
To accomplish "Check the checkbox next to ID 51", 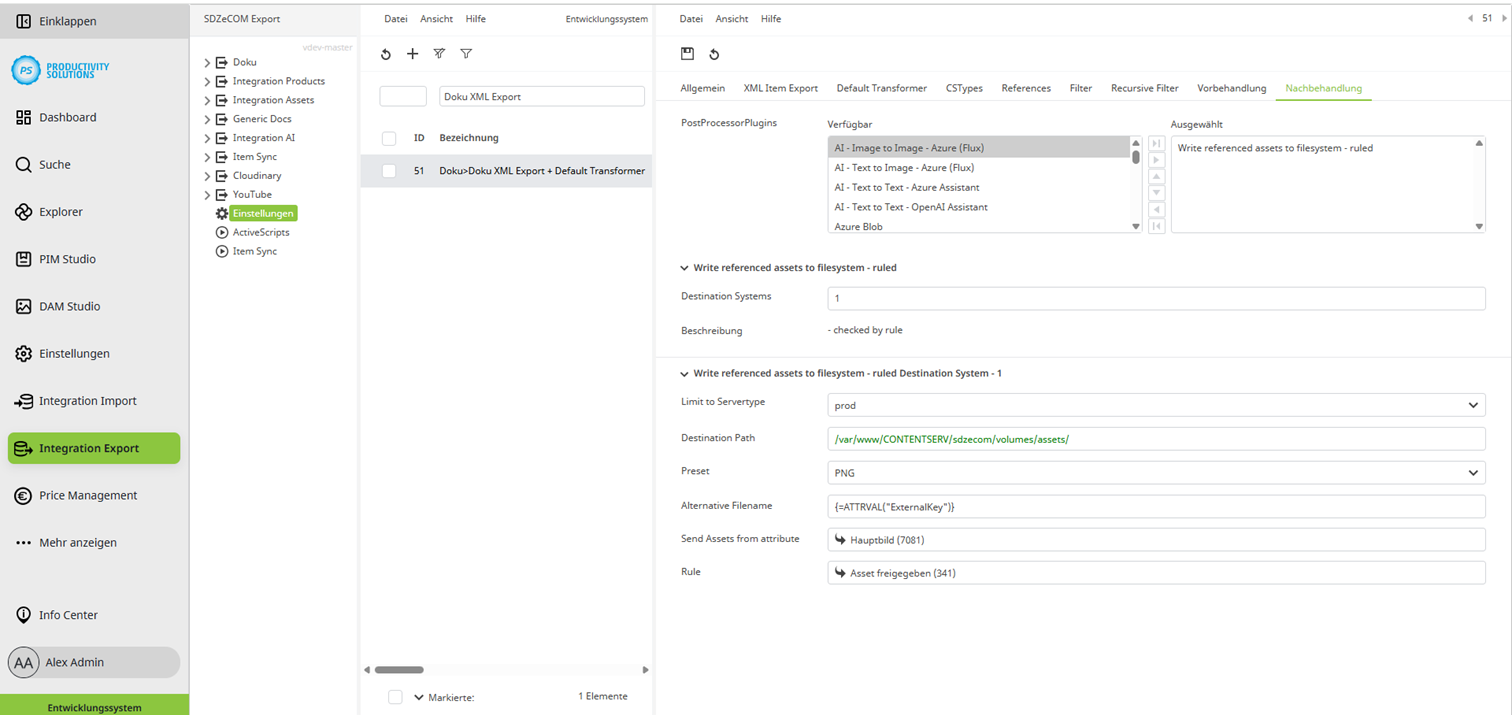I will 389,171.
